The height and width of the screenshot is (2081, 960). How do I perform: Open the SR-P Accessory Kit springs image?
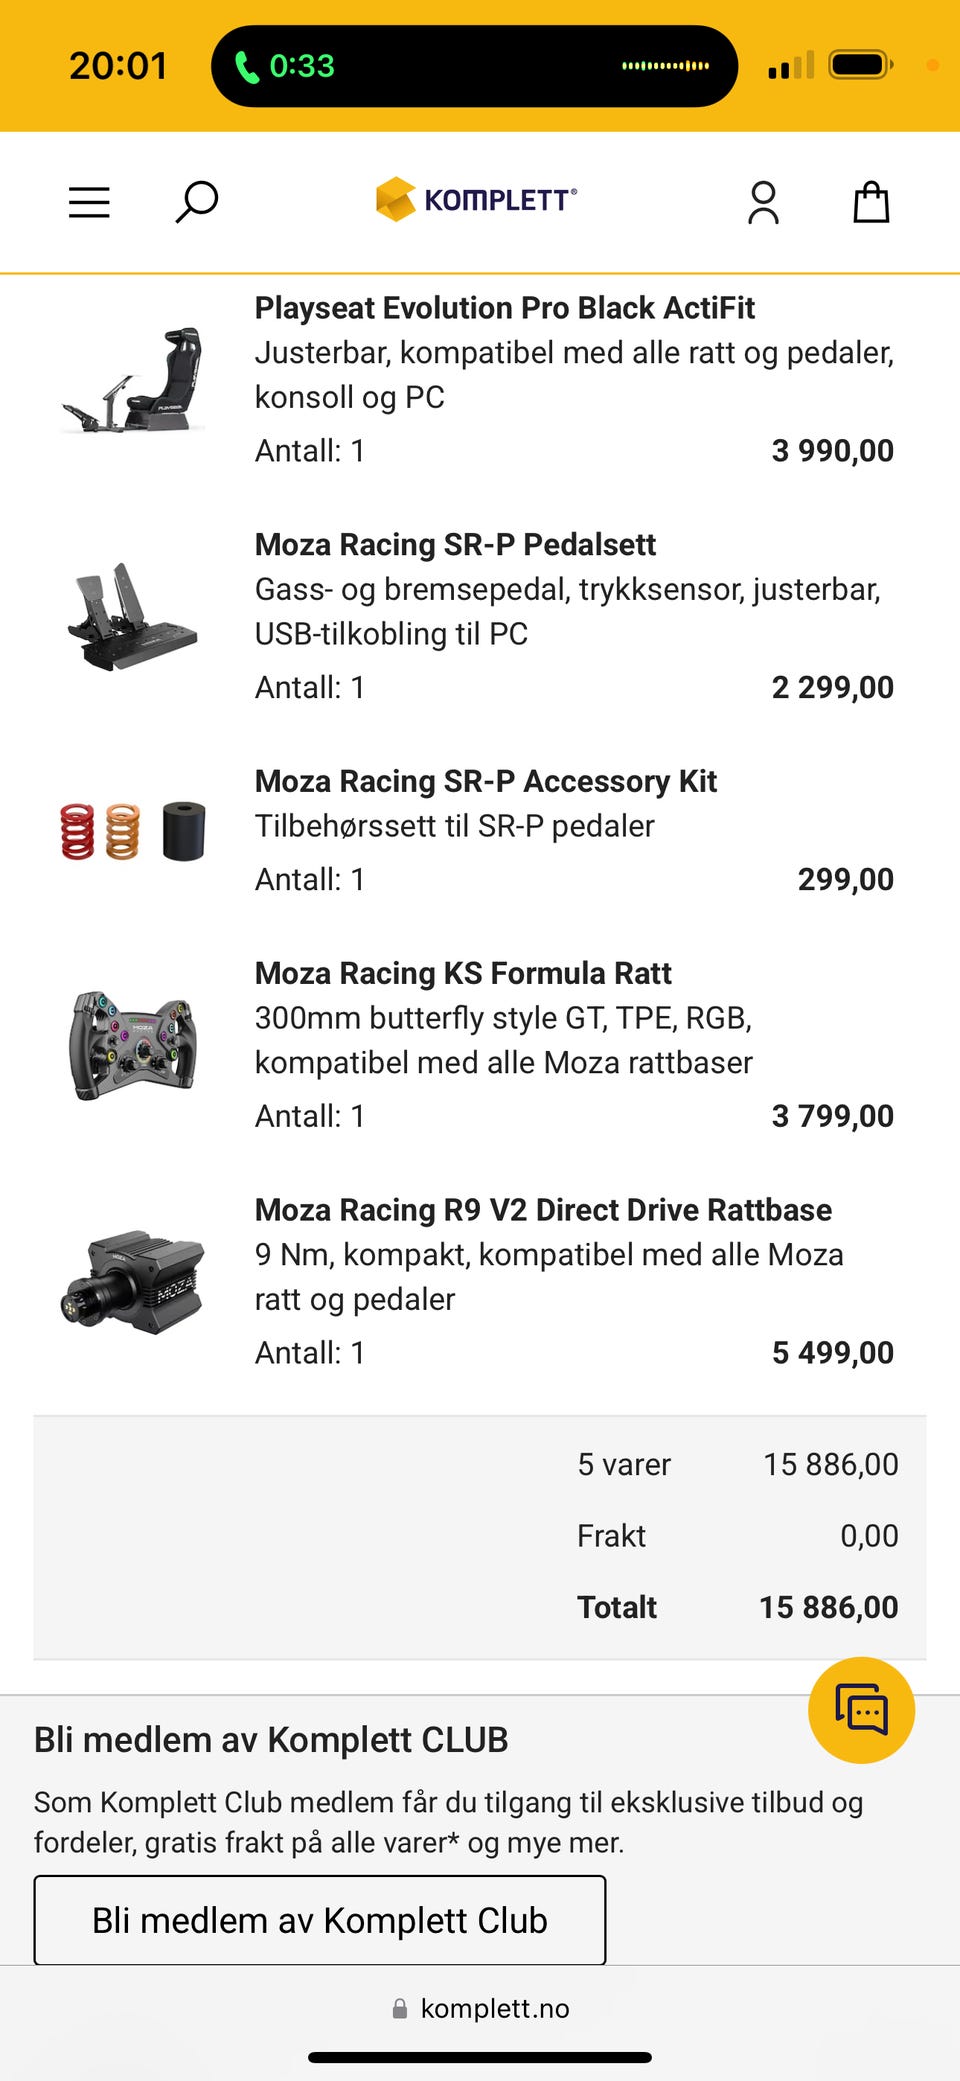(133, 831)
